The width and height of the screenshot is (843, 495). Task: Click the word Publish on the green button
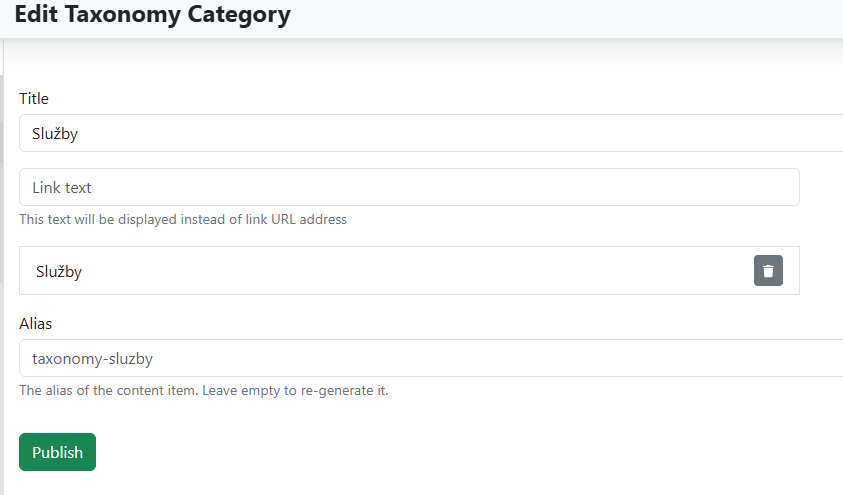click(x=57, y=452)
